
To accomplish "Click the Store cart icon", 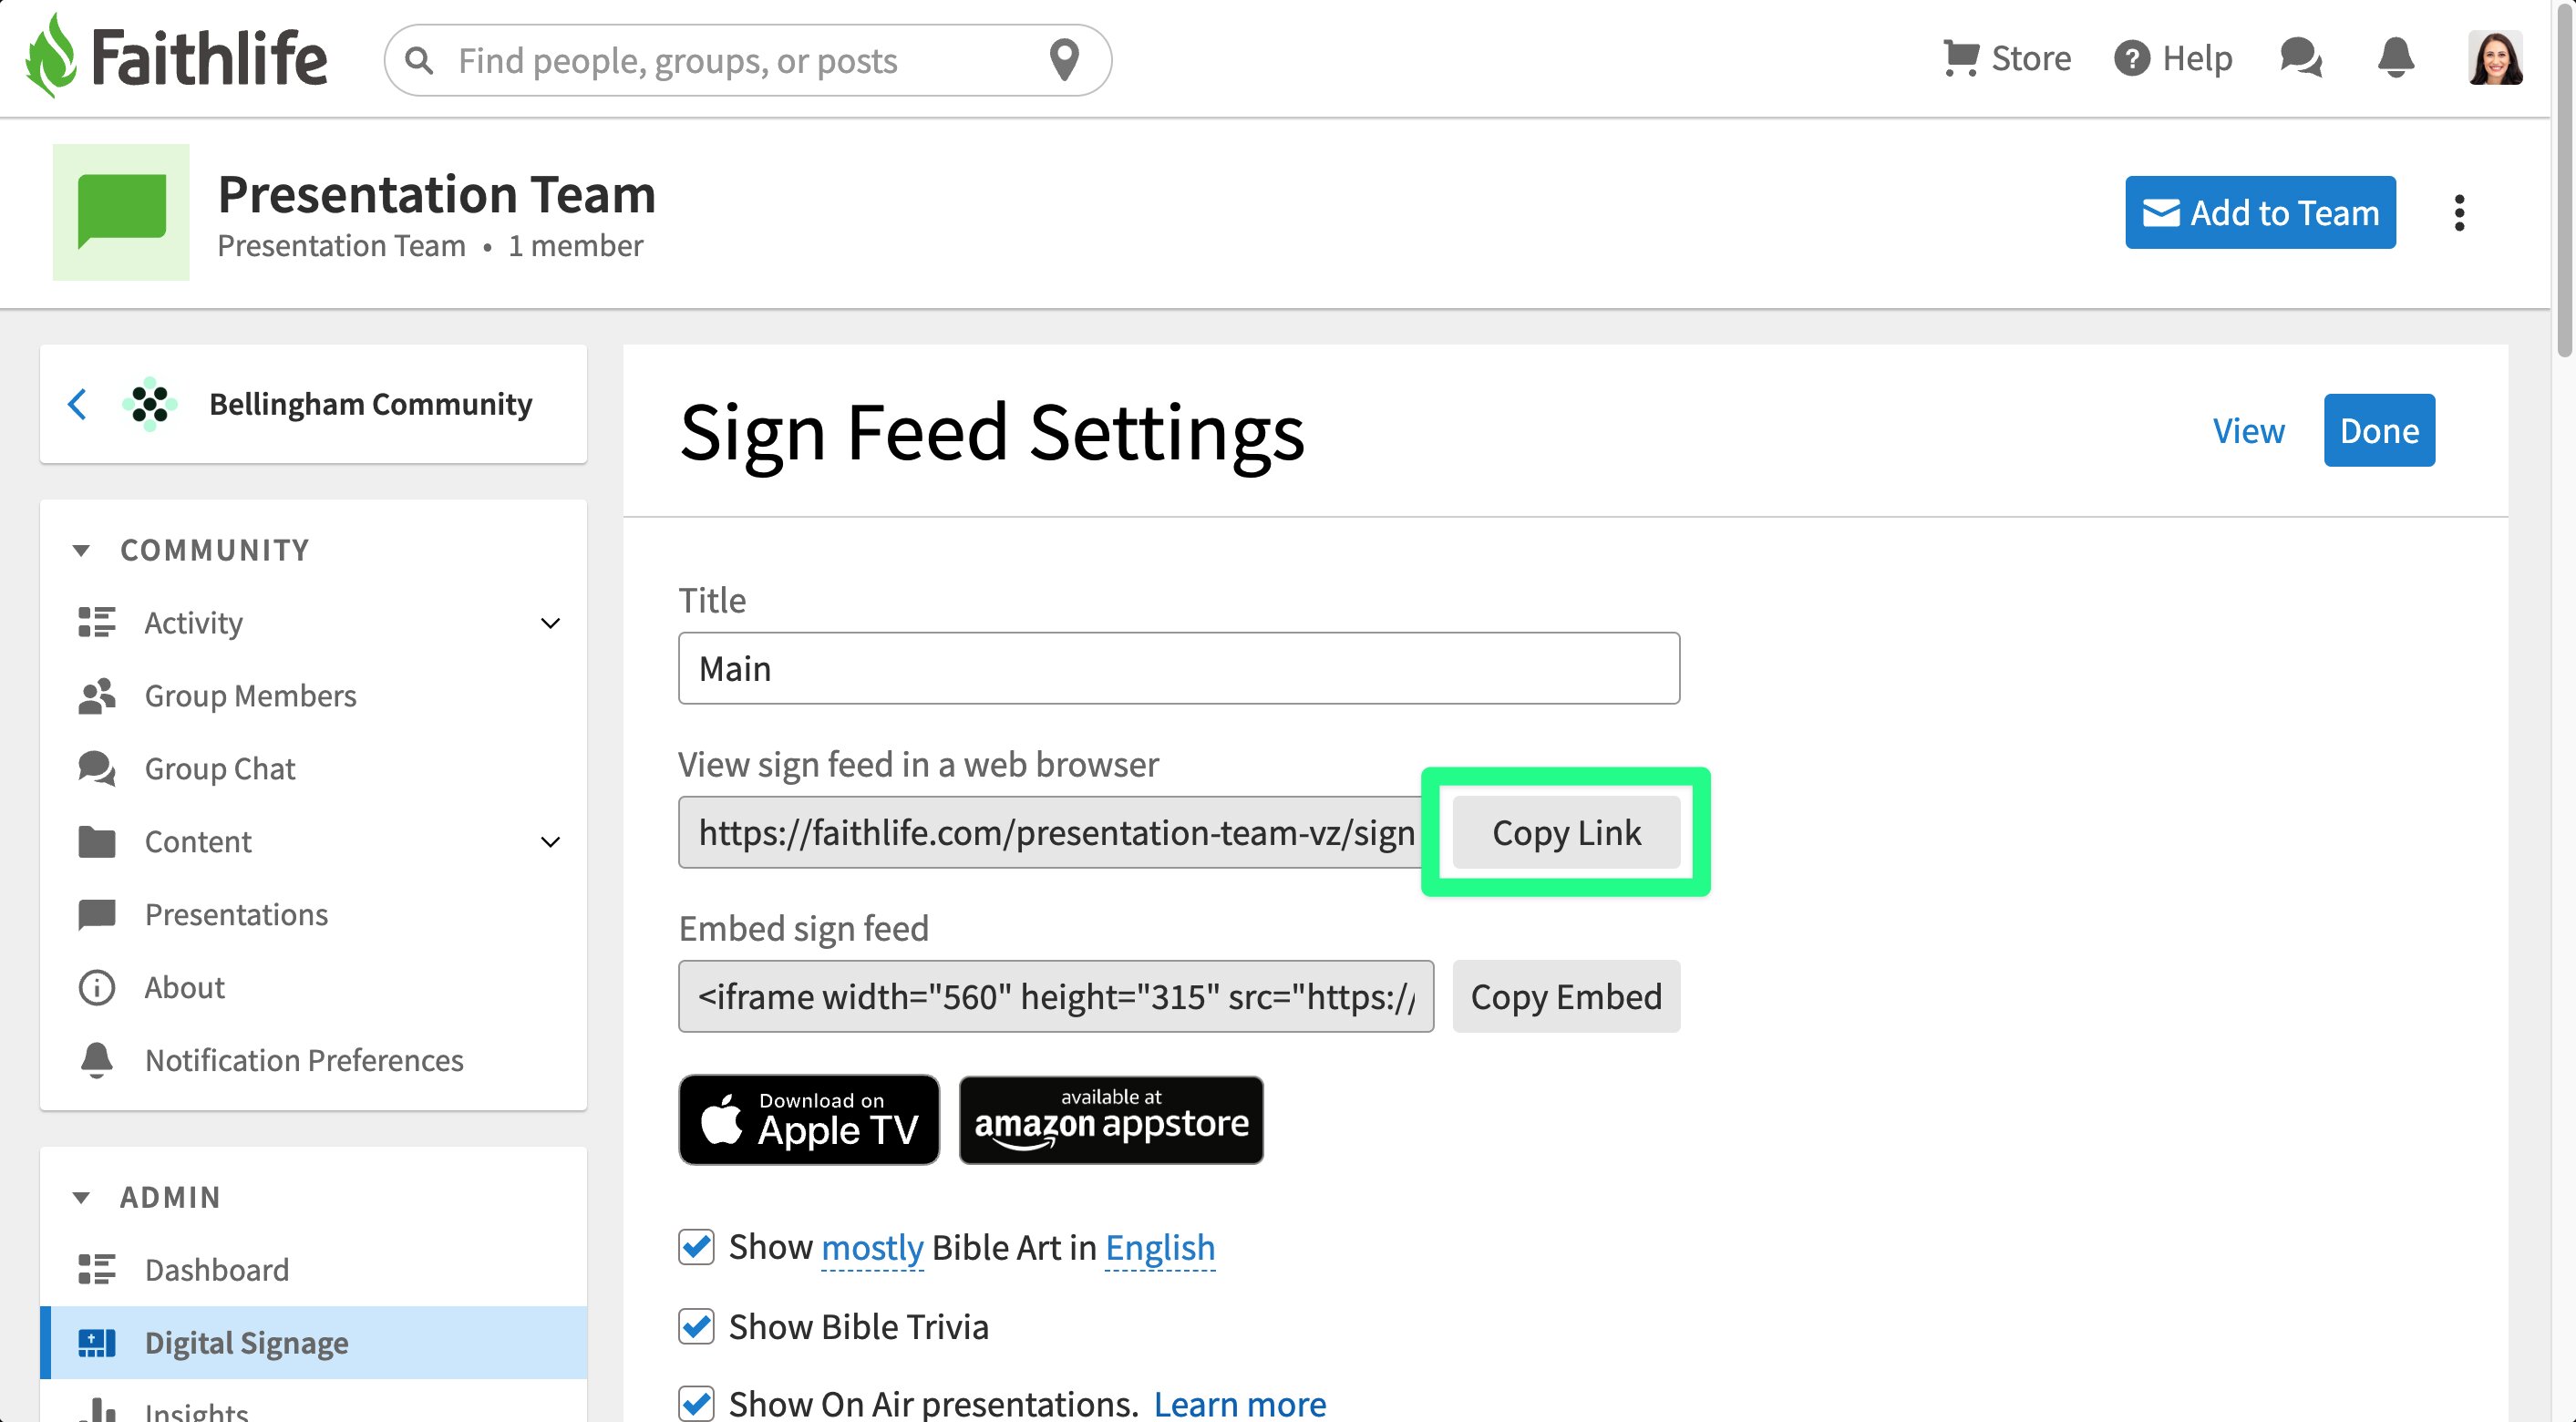I will click(x=1960, y=58).
